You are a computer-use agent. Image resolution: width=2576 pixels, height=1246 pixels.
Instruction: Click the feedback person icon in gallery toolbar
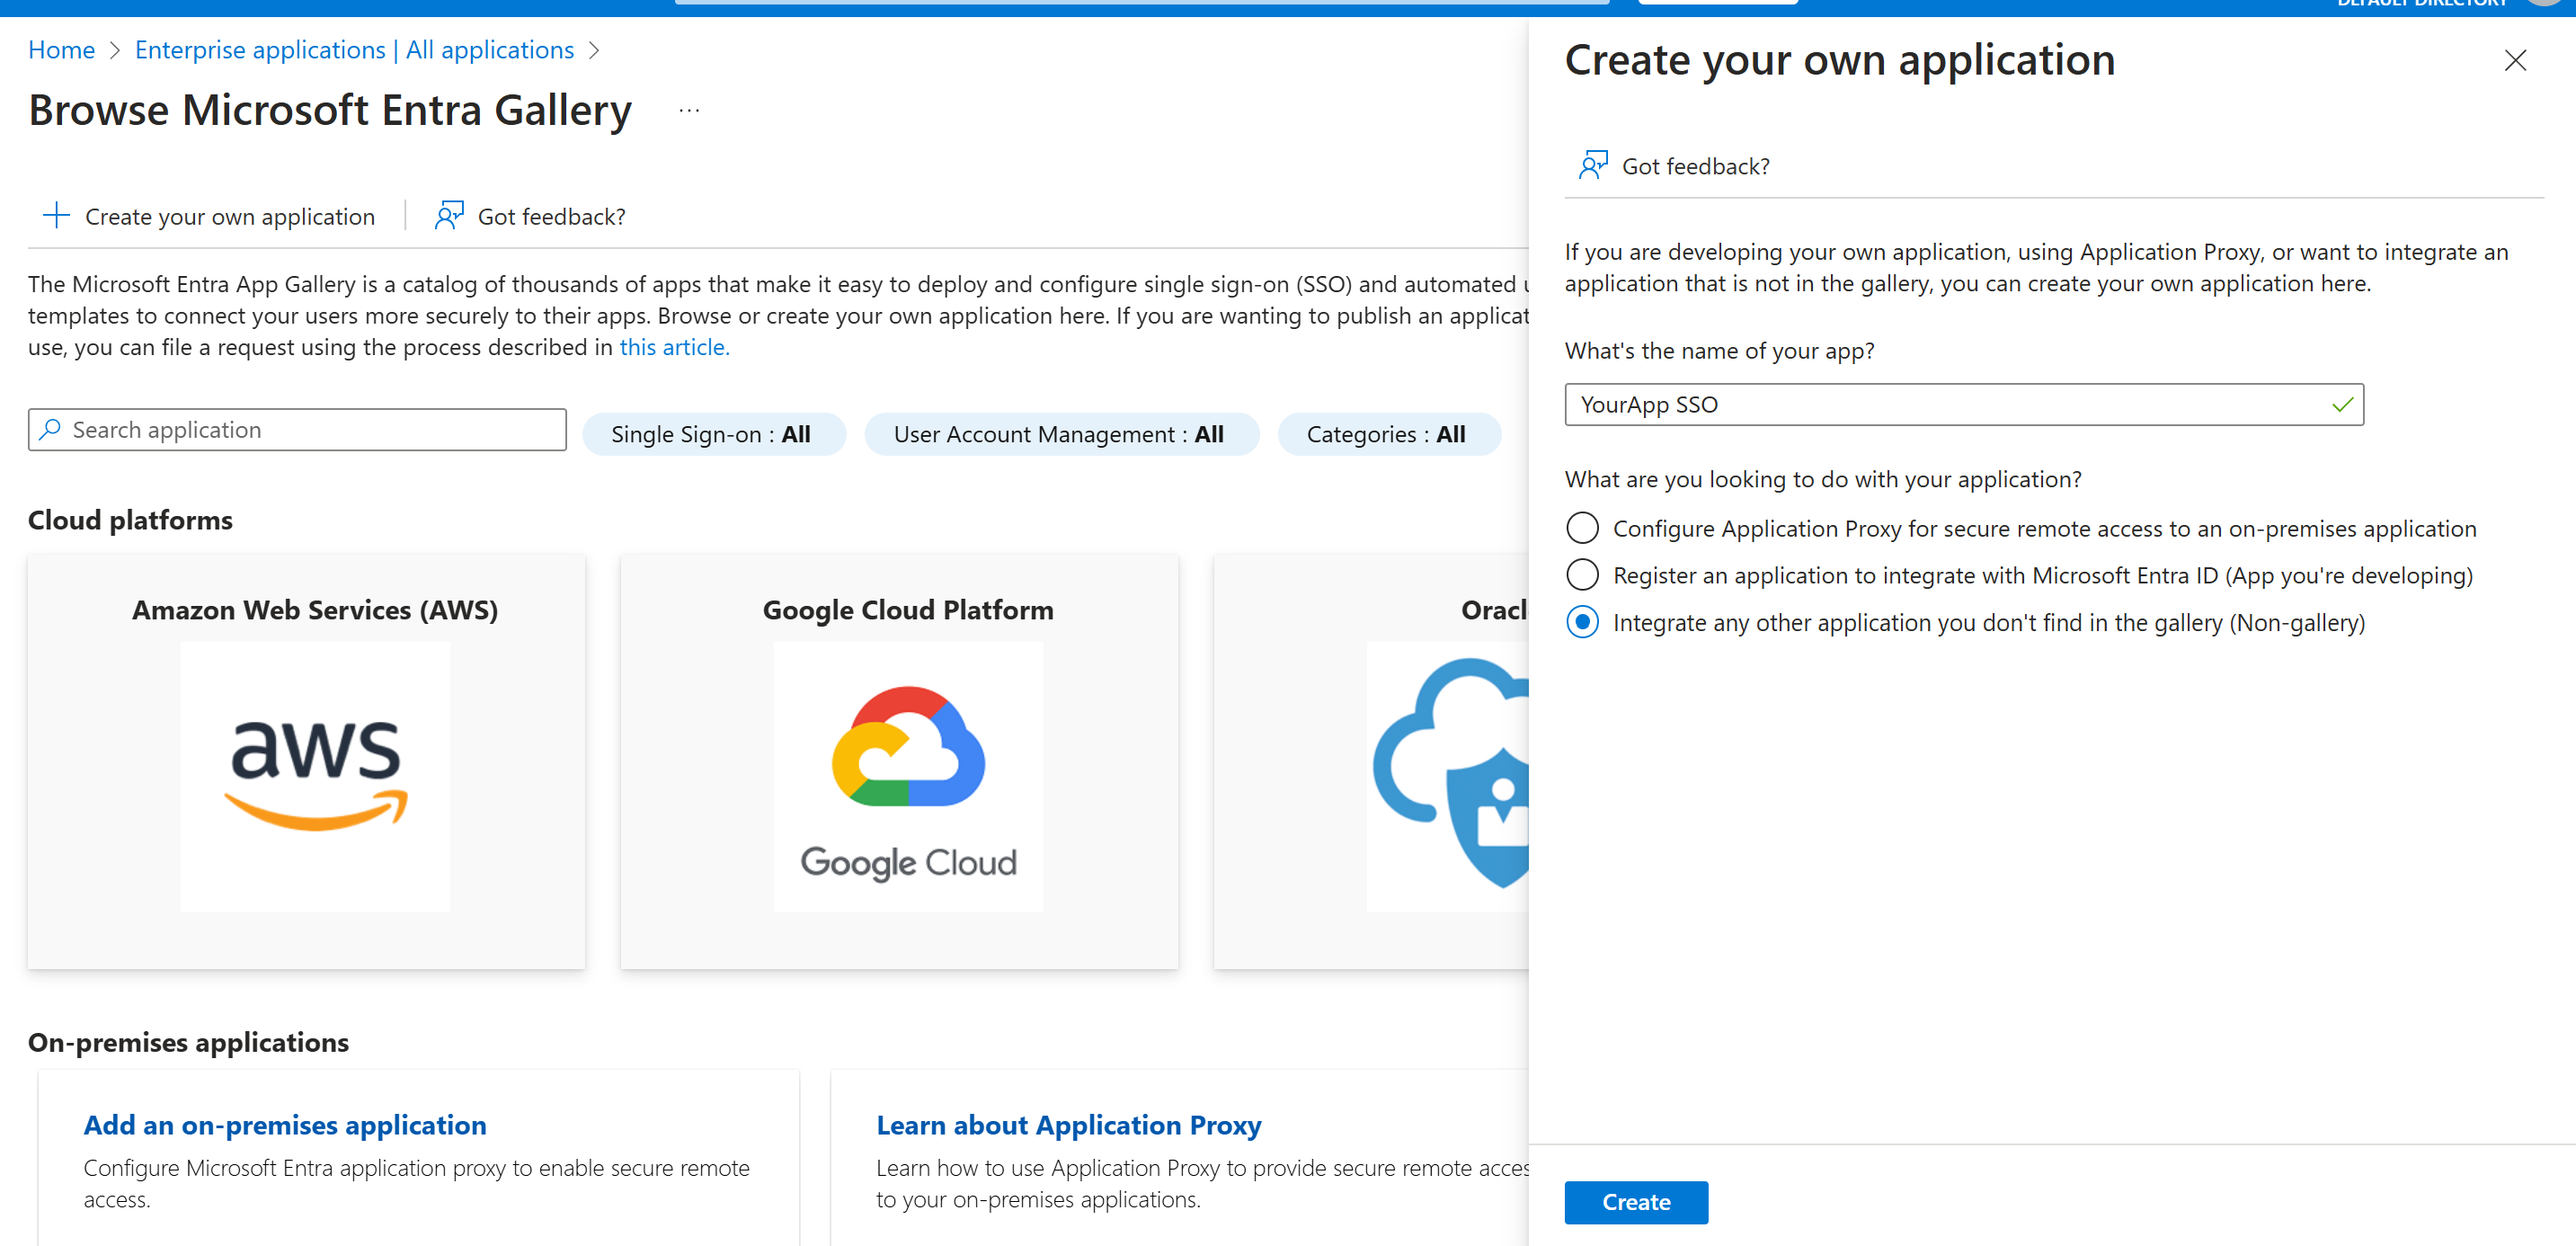pos(449,216)
